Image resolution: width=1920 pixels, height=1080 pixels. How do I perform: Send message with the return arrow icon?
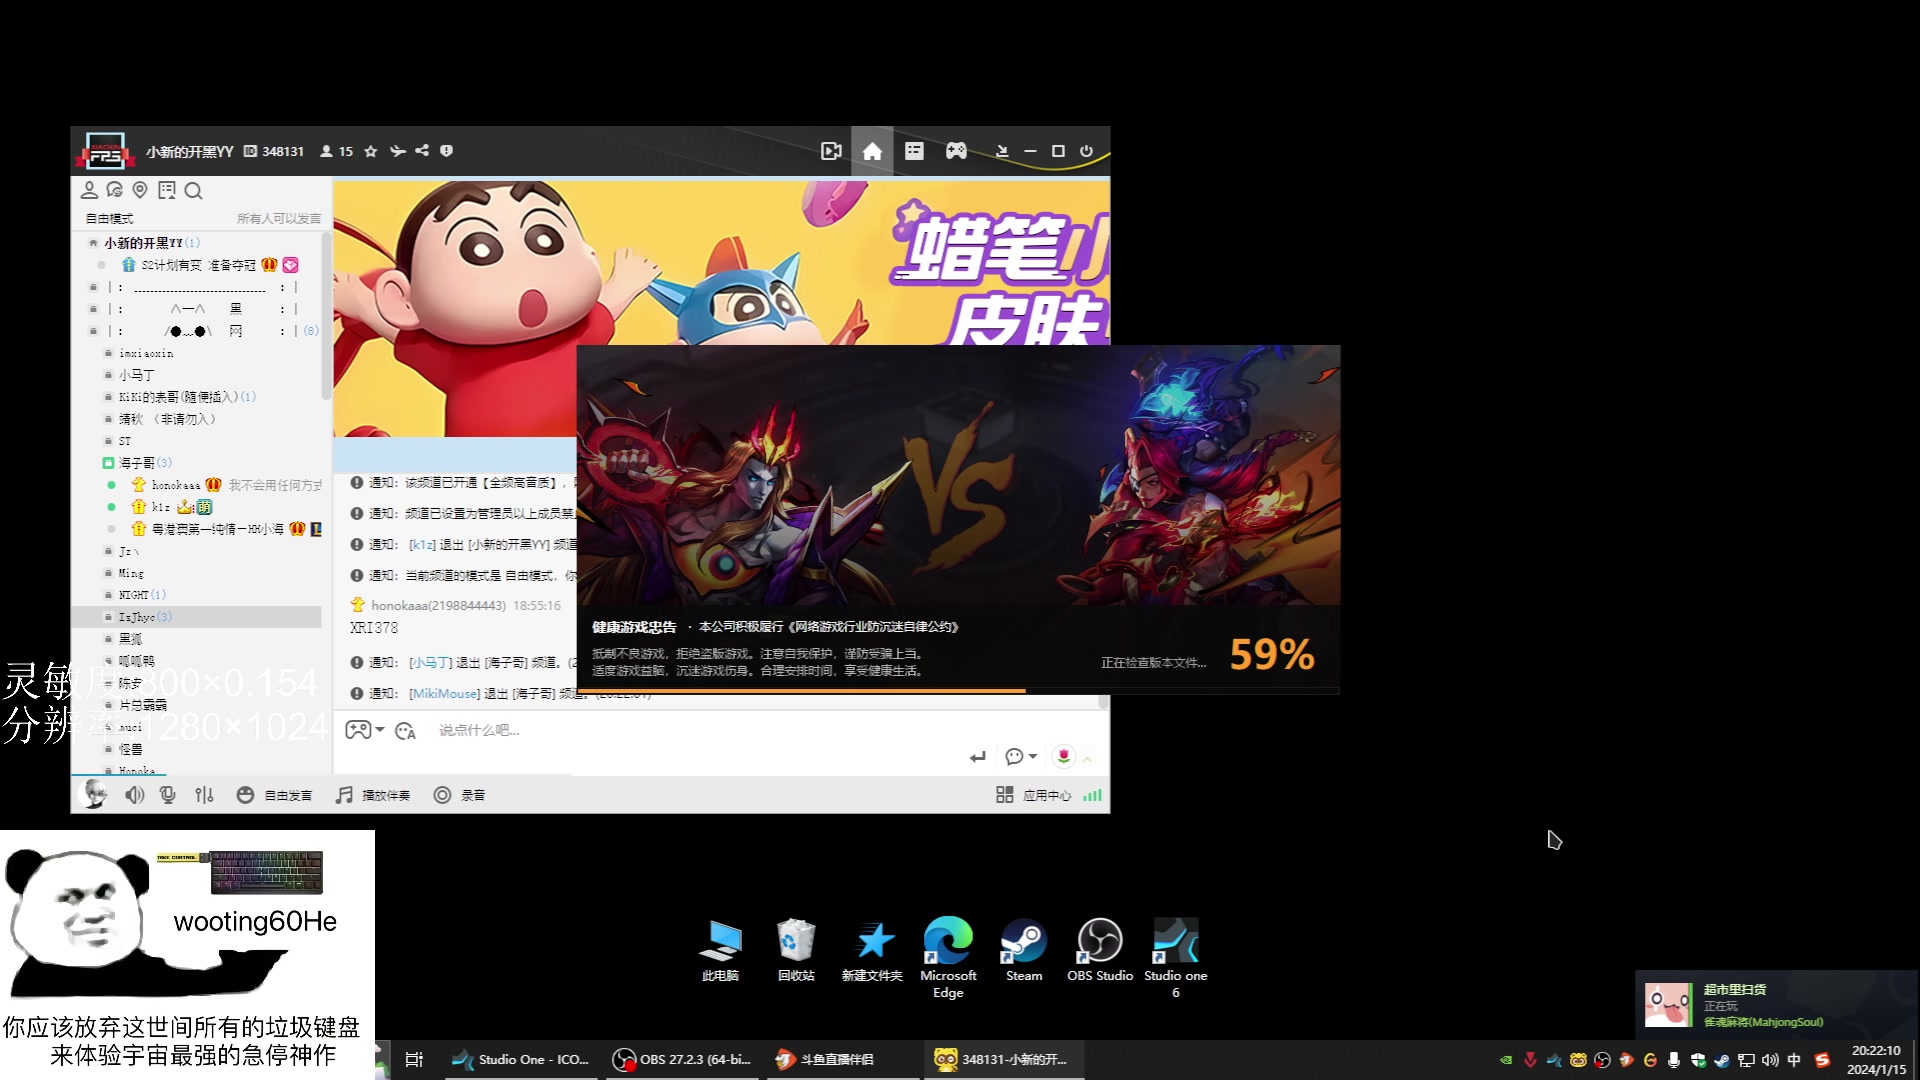pyautogui.click(x=977, y=757)
